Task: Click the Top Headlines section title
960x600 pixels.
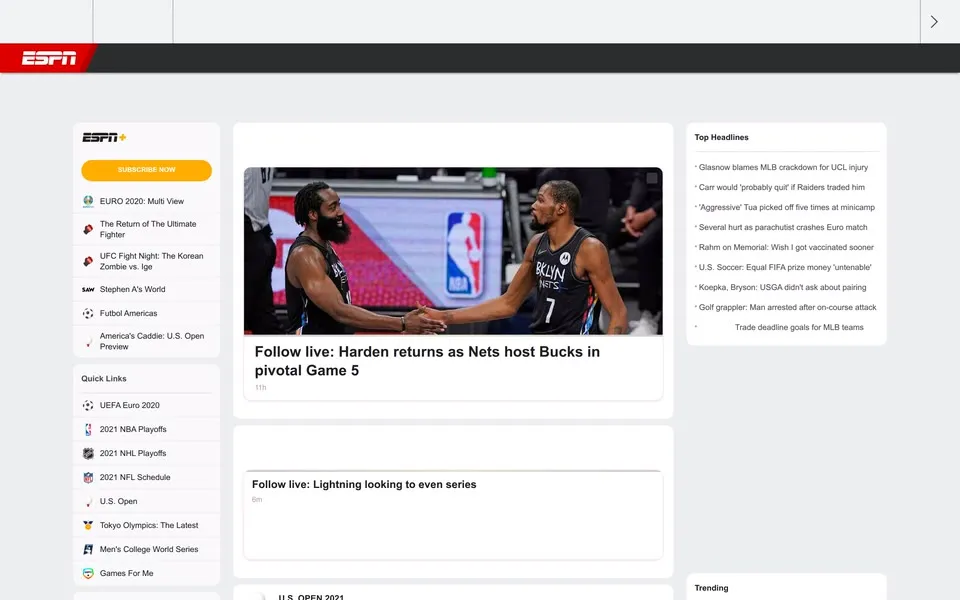Action: pyautogui.click(x=721, y=137)
